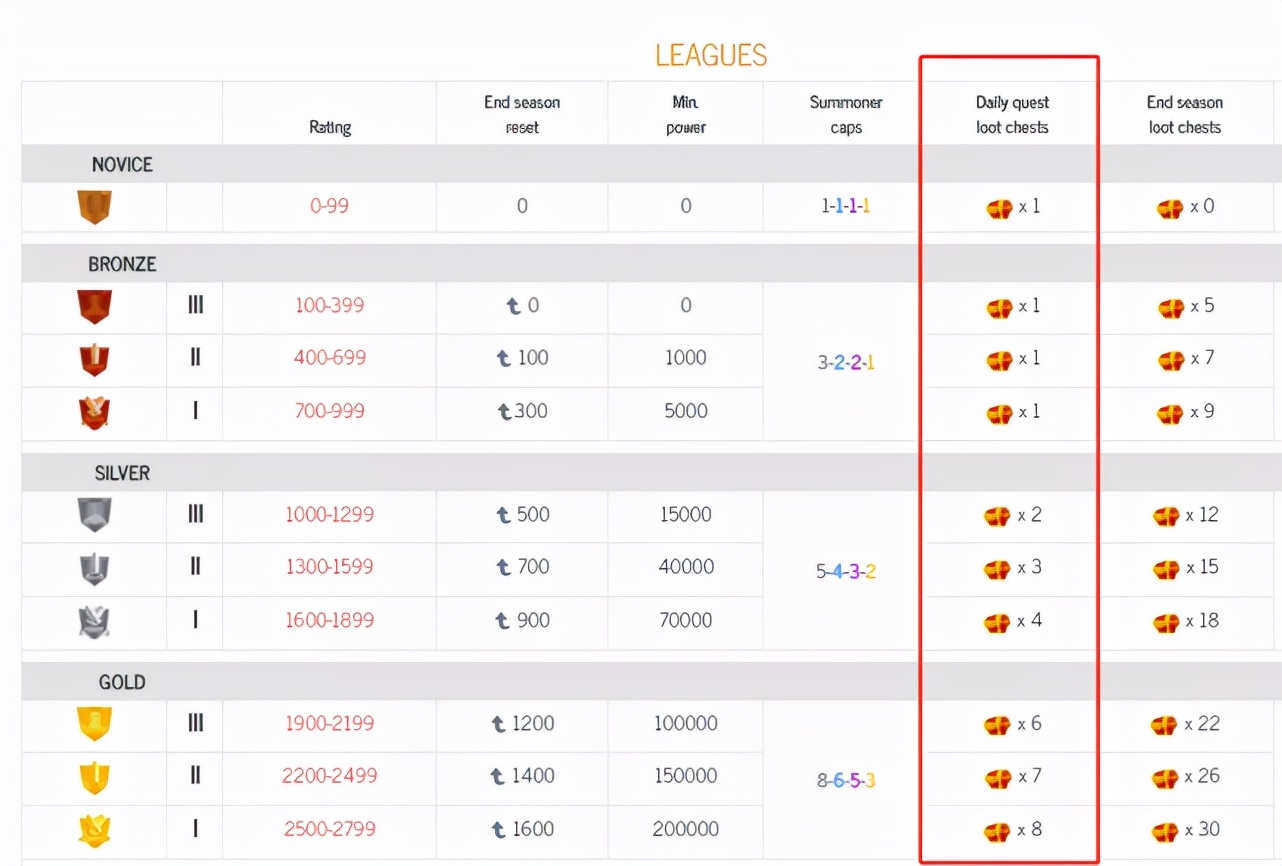Click the end season chest icon for Bronze I
The width and height of the screenshot is (1282, 866).
[1170, 413]
